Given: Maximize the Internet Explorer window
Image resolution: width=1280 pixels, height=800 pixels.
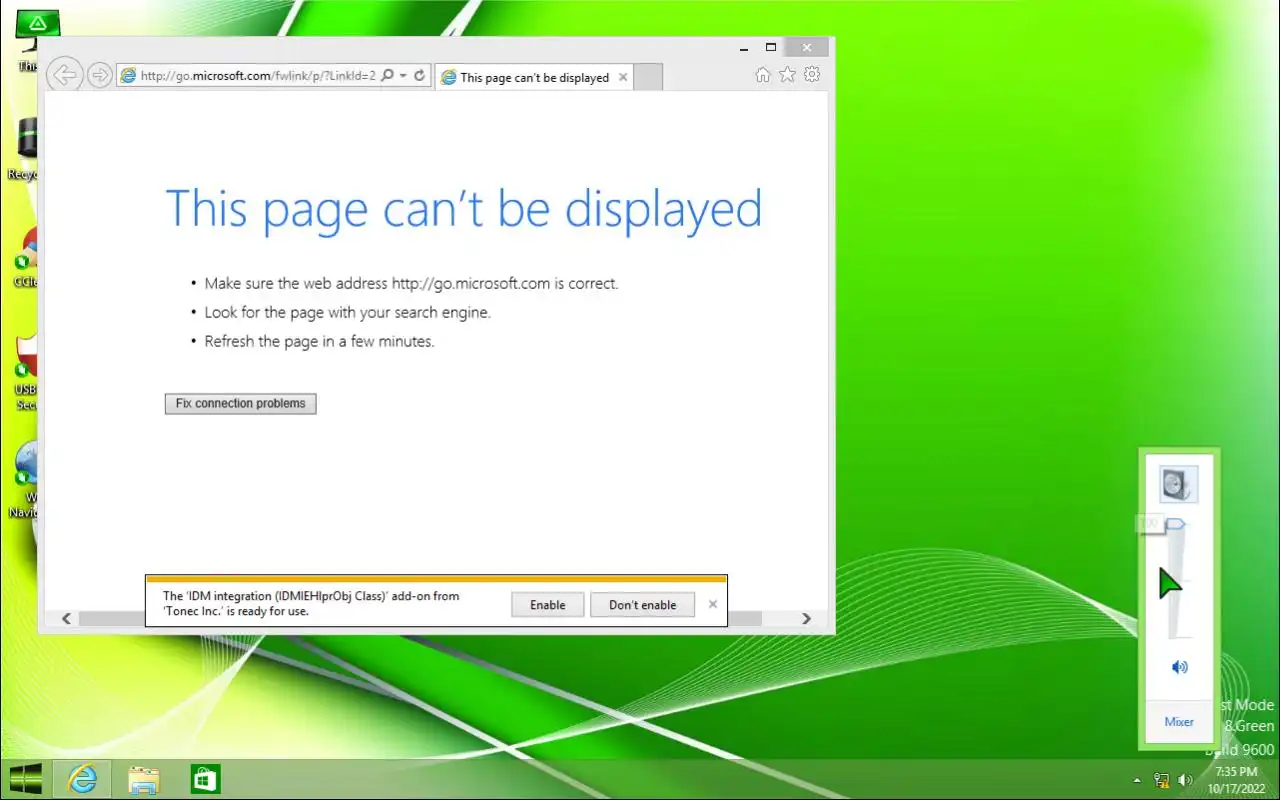Looking at the screenshot, I should click(x=770, y=47).
